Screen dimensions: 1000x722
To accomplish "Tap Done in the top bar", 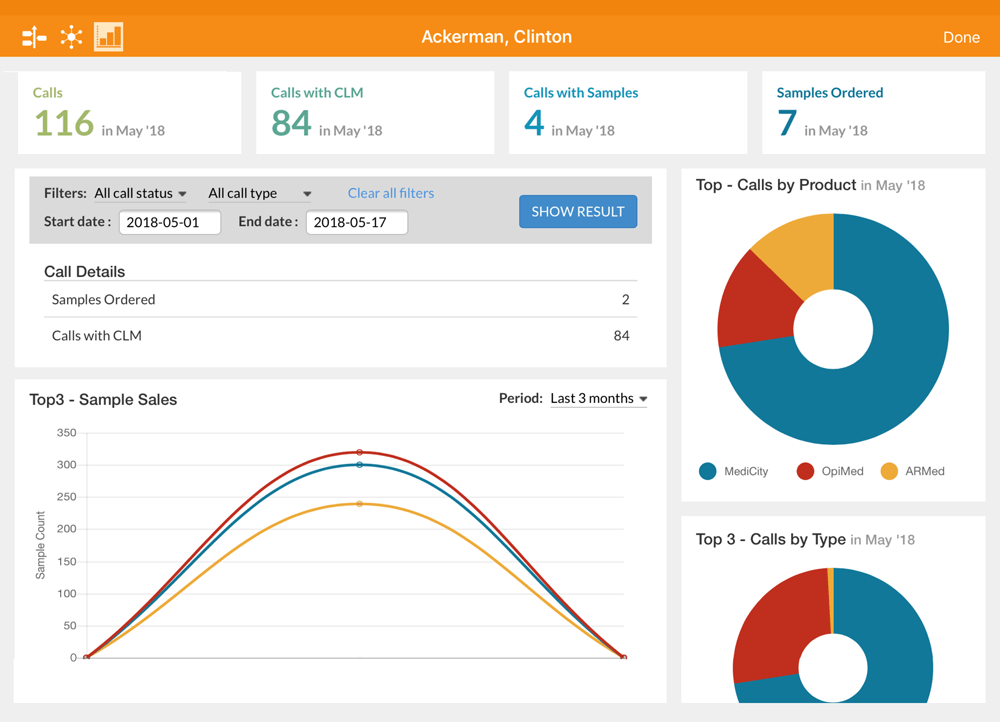I will point(961,37).
